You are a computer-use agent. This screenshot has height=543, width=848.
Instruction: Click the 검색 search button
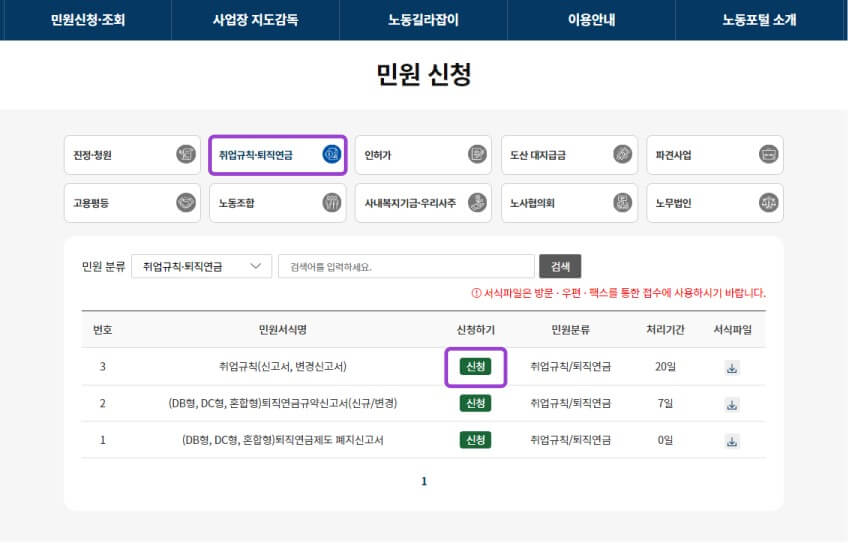[x=560, y=266]
